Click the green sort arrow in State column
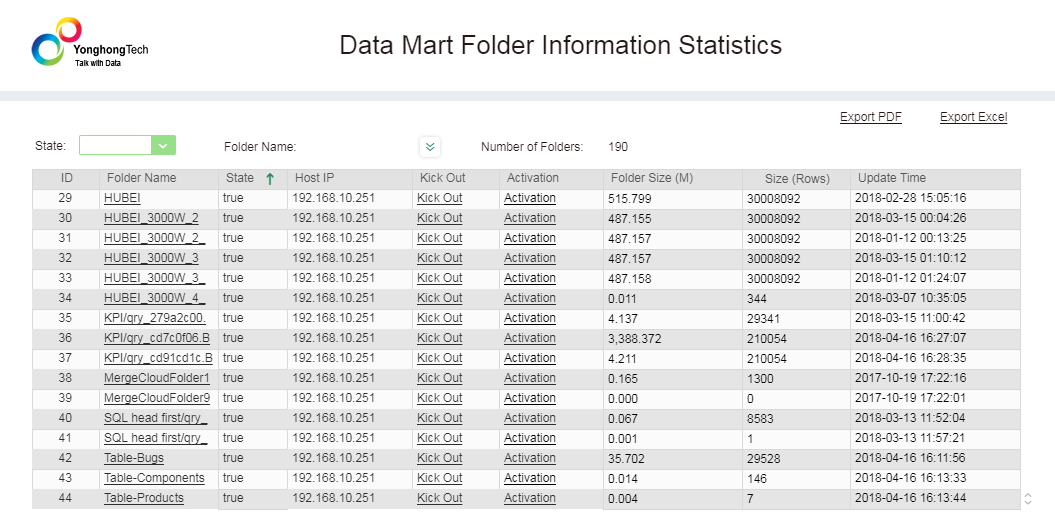 (269, 179)
